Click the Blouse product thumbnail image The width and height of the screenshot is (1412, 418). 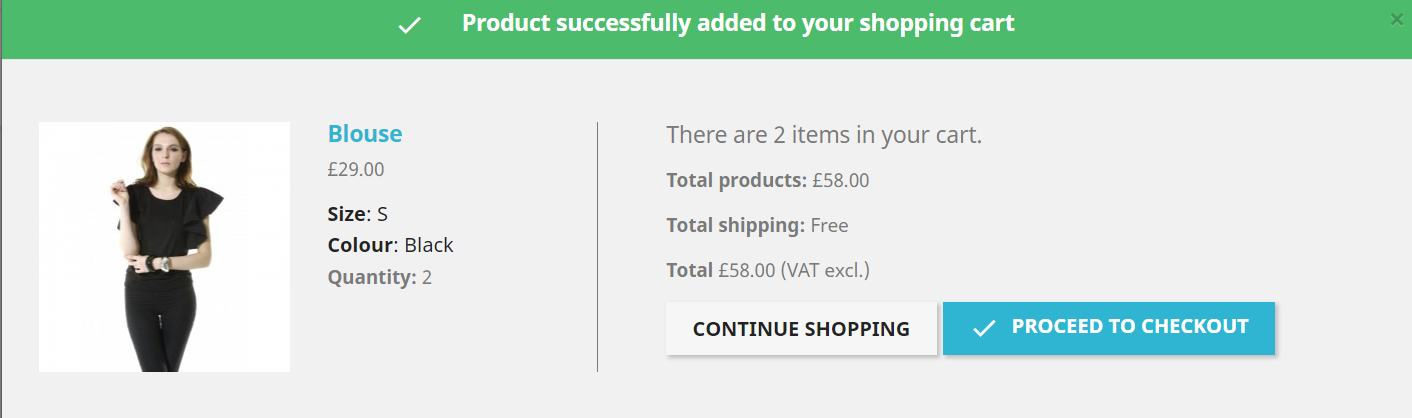click(164, 247)
